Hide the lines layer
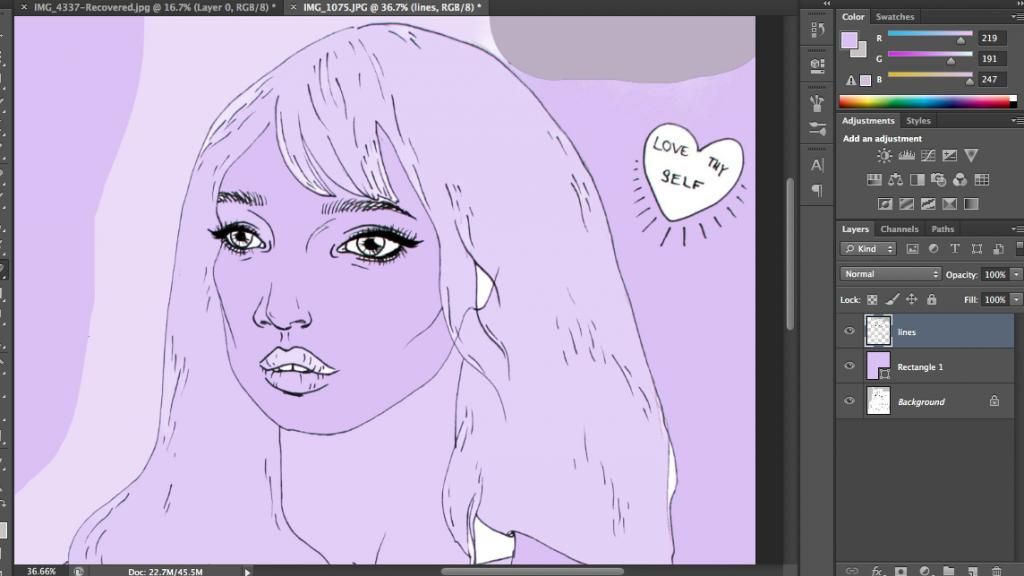This screenshot has height=576, width=1024. (x=849, y=331)
